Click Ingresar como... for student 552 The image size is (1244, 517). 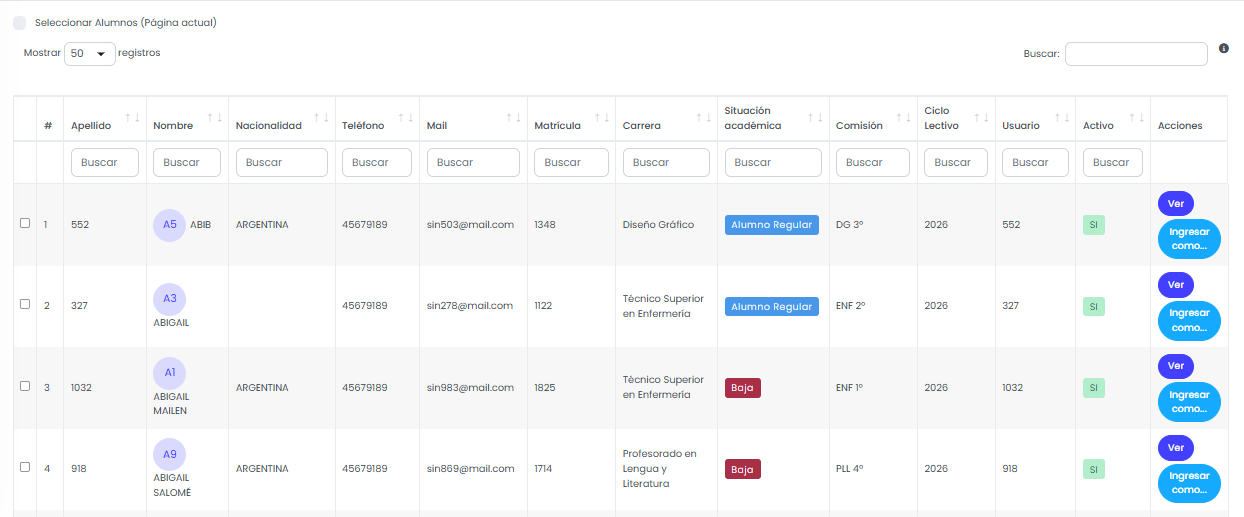point(1189,239)
